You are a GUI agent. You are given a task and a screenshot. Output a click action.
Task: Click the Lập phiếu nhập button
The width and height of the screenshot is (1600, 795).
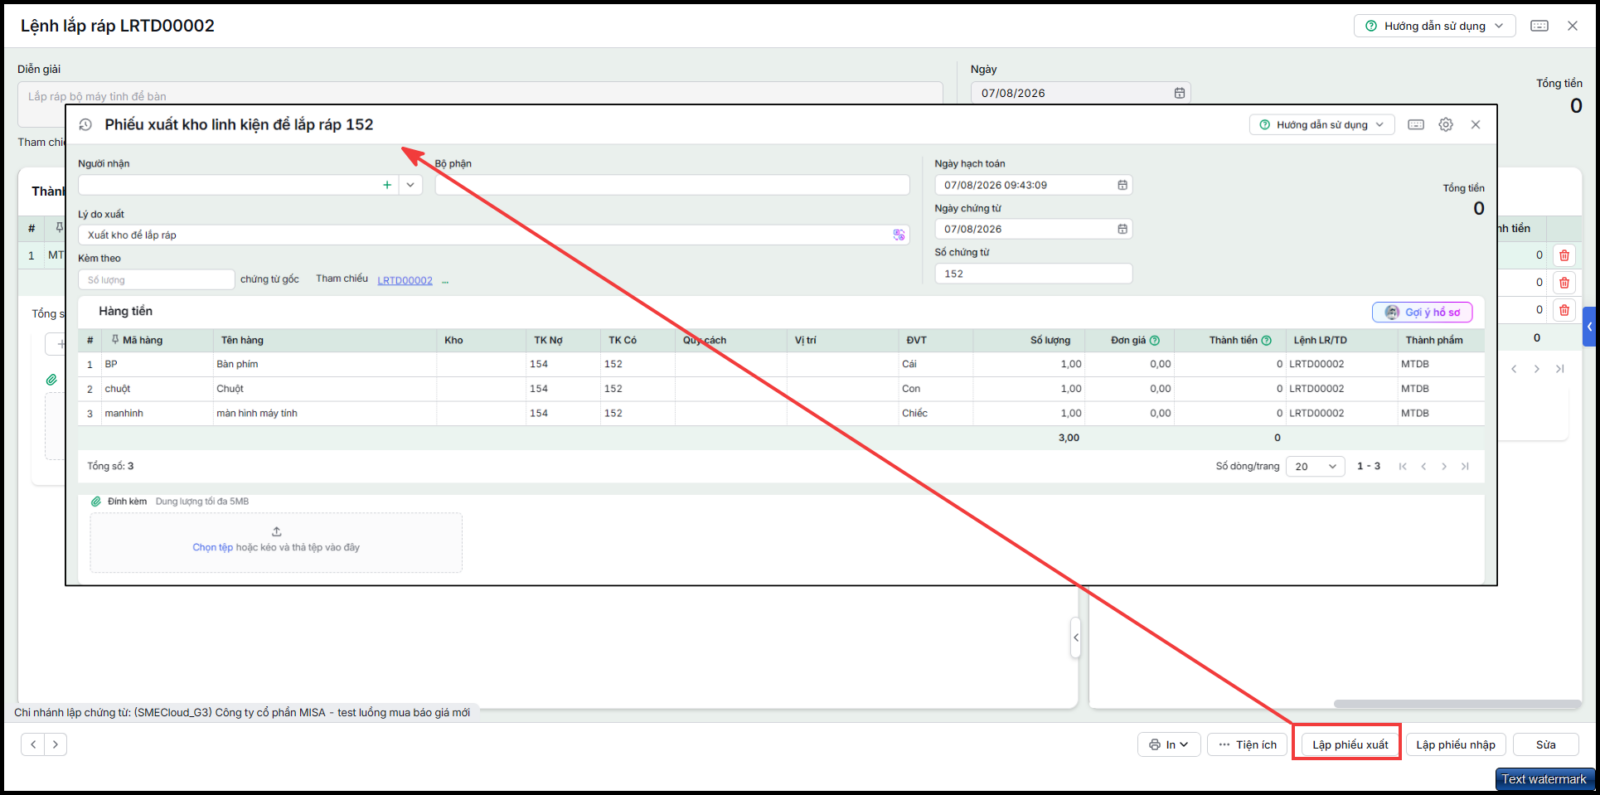tap(1455, 745)
